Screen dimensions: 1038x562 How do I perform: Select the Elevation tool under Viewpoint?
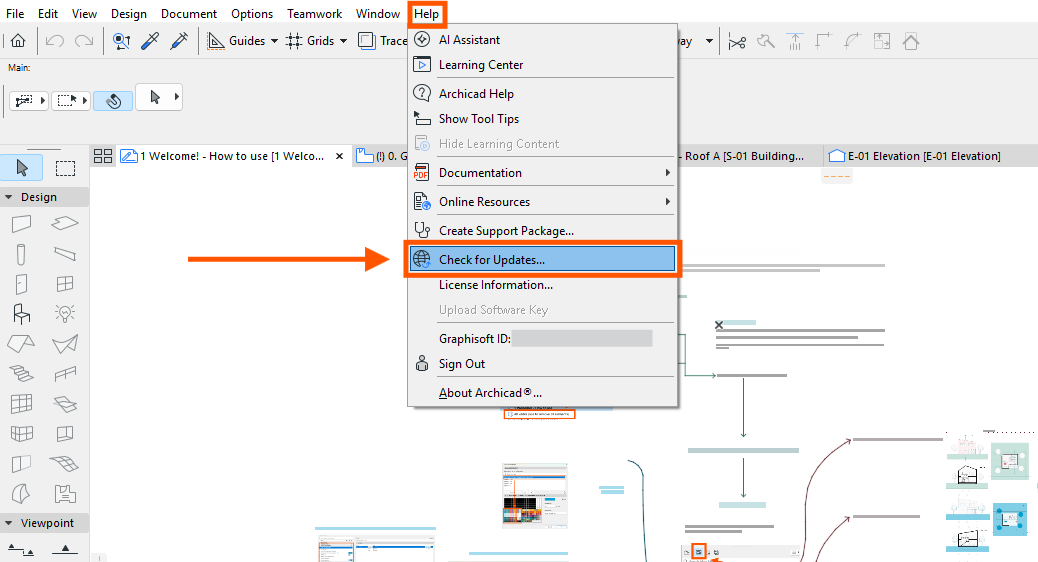pos(65,549)
